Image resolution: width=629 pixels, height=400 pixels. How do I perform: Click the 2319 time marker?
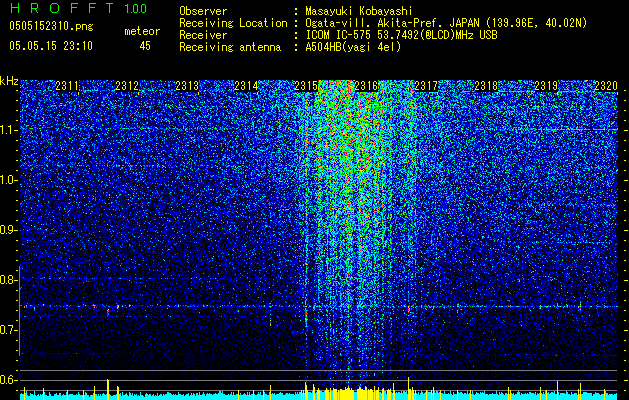pos(546,86)
